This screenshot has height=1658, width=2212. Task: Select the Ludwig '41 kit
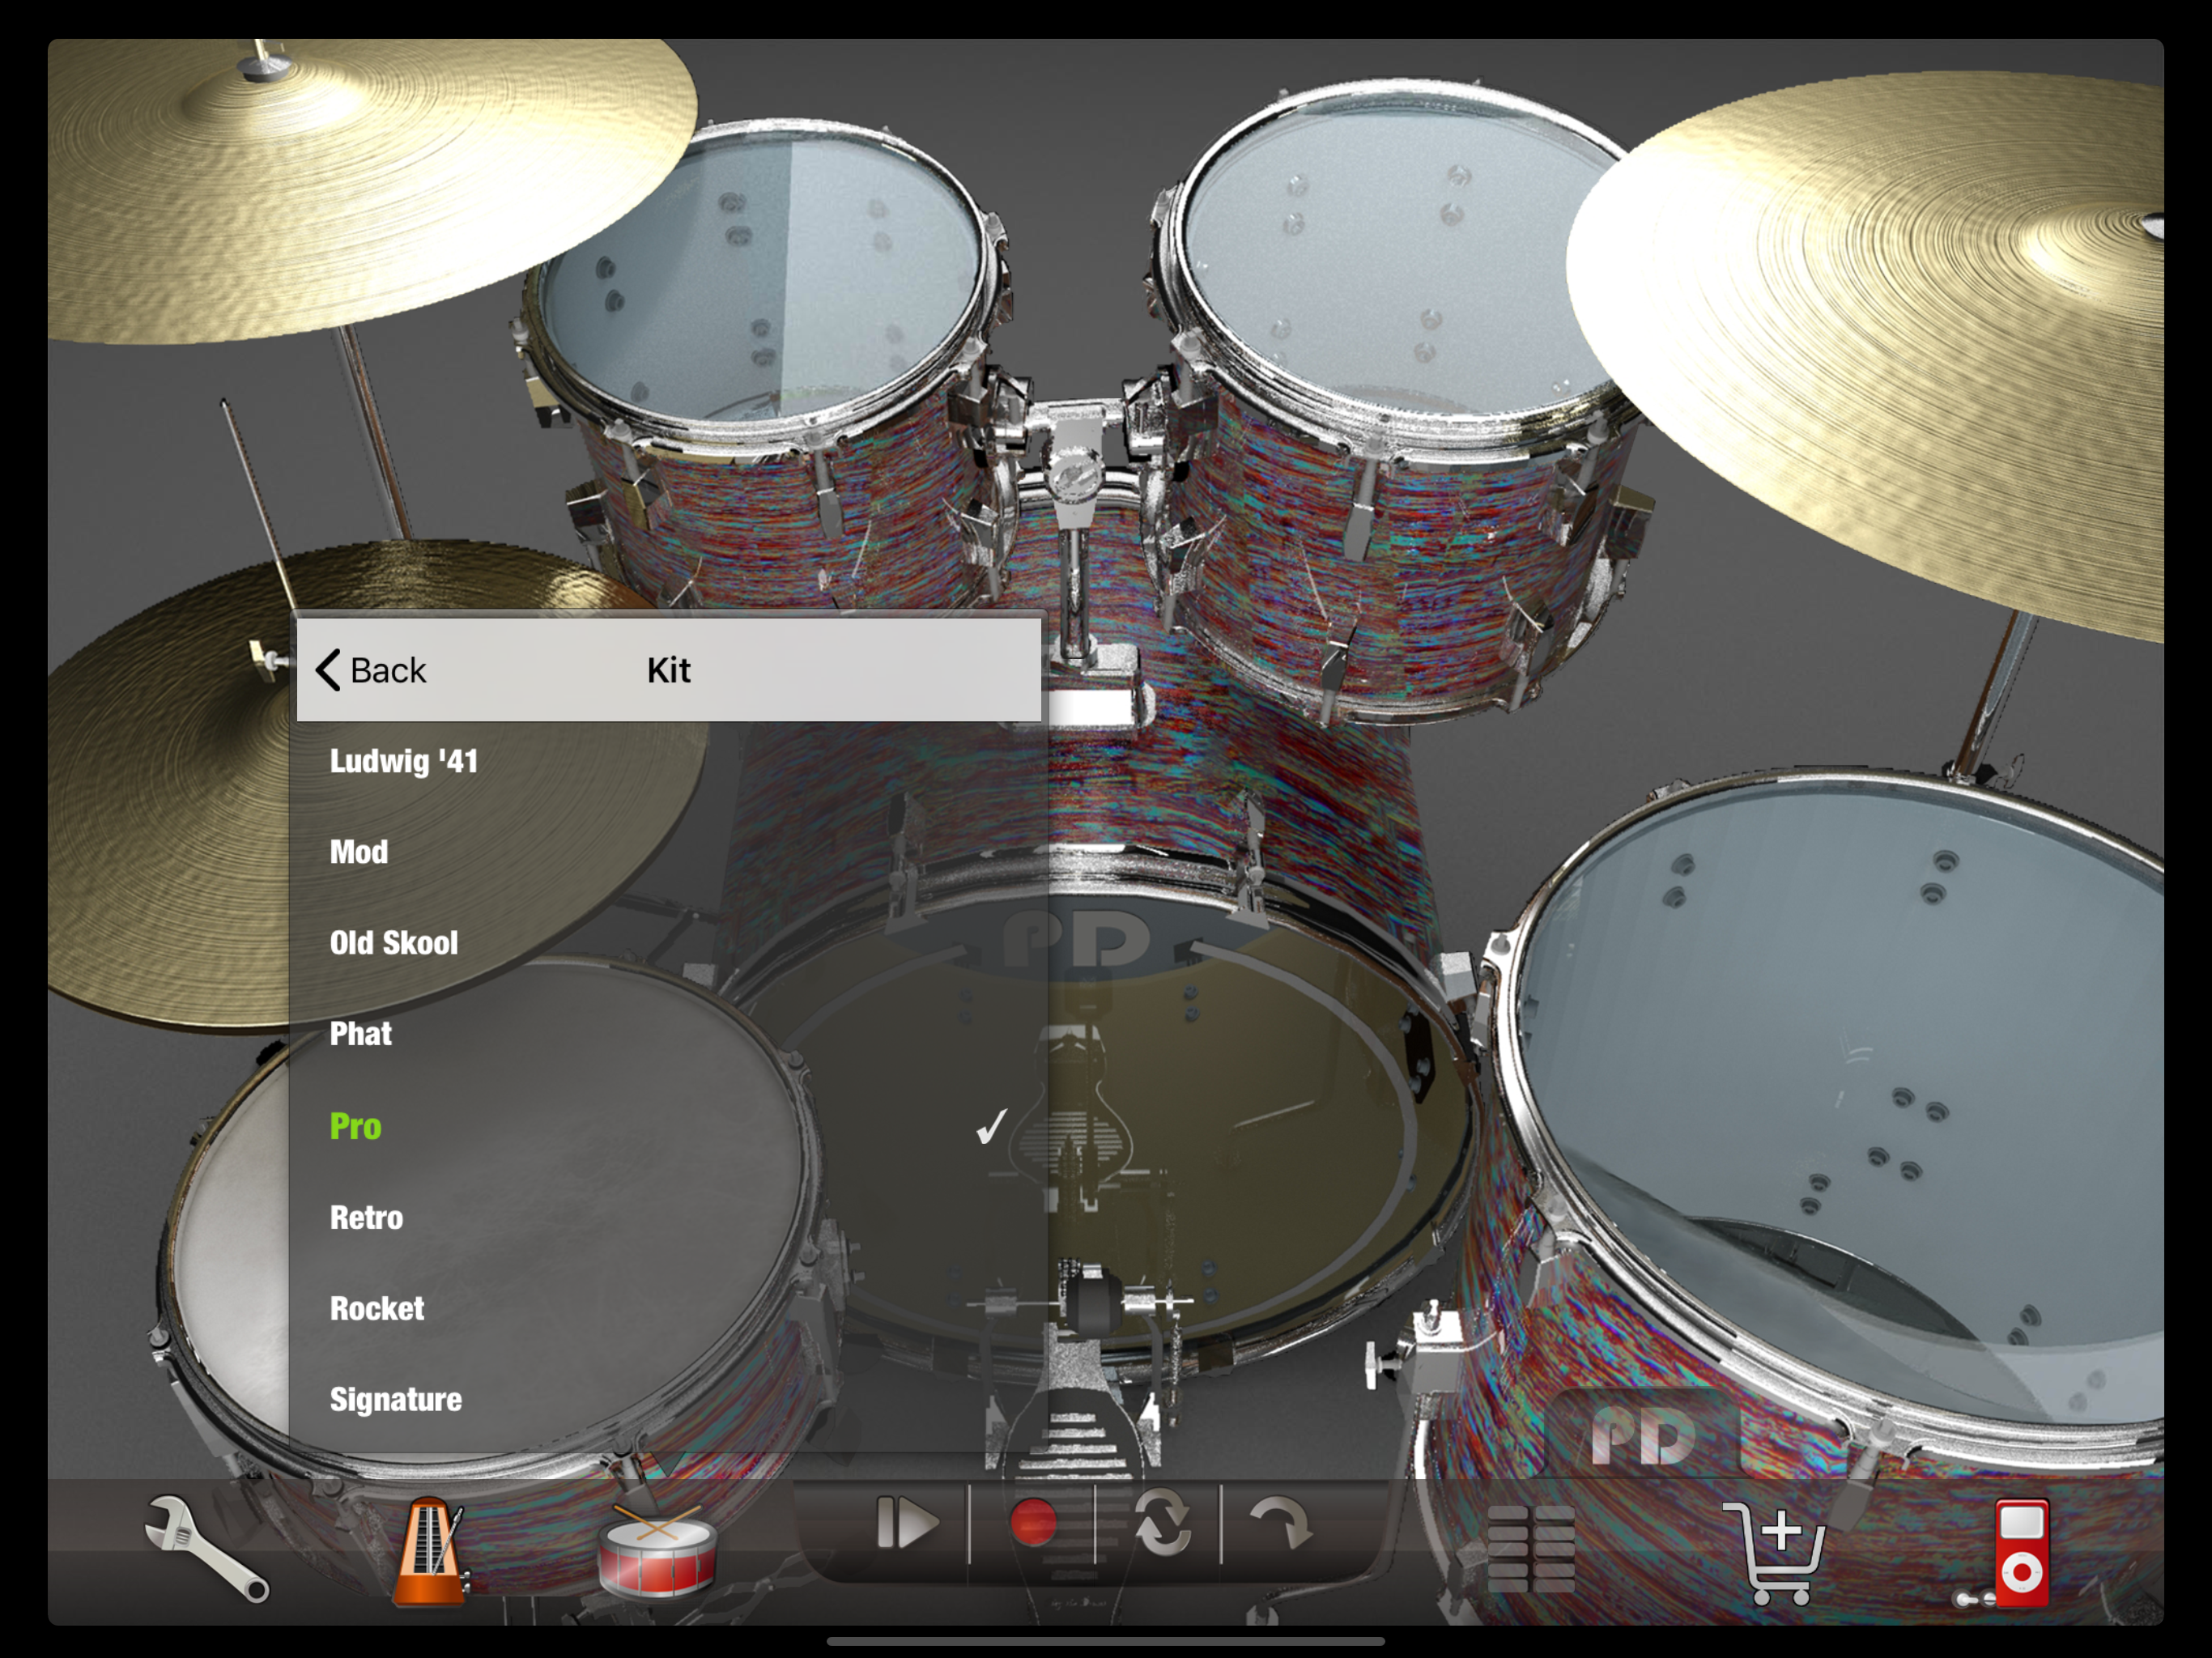[x=404, y=762]
